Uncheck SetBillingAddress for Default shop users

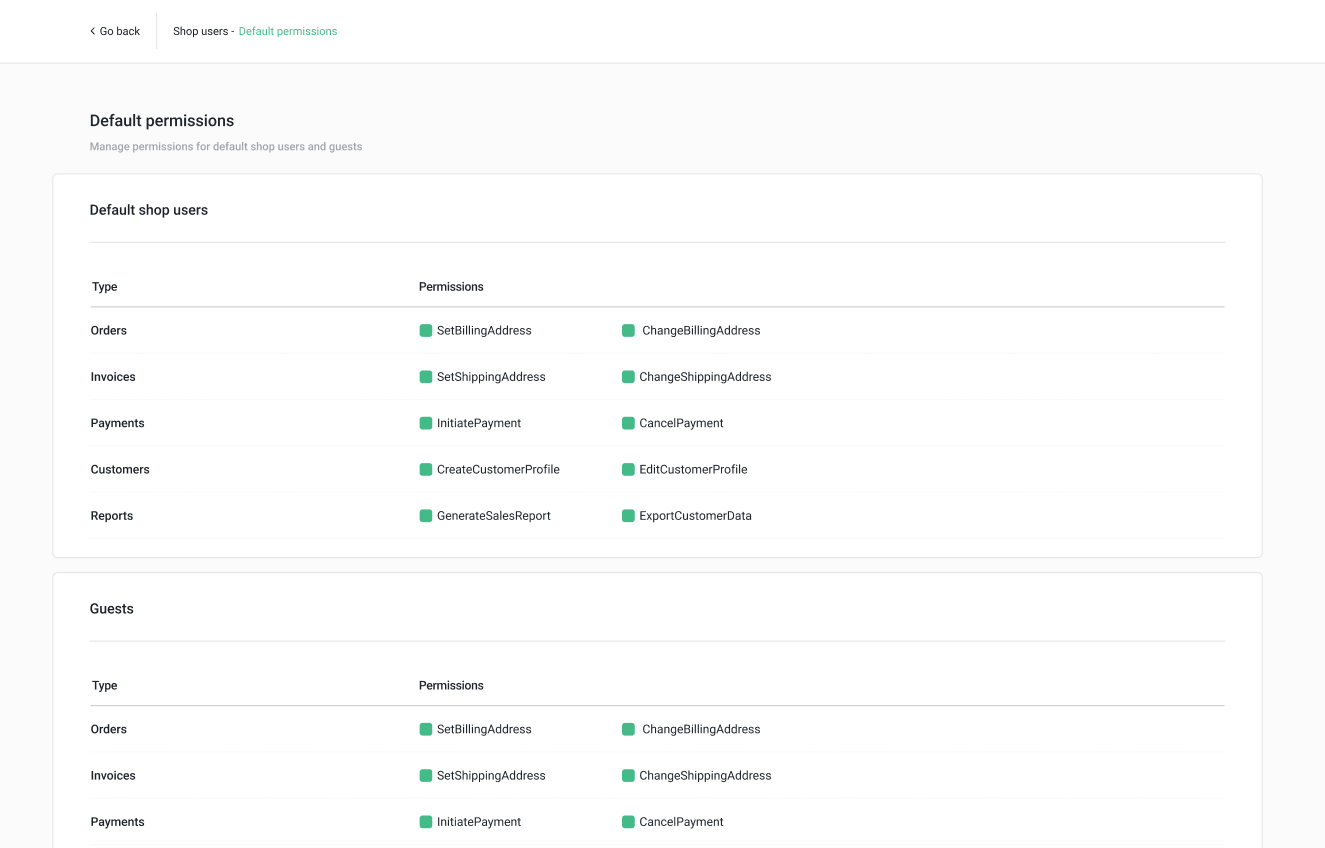[426, 331]
